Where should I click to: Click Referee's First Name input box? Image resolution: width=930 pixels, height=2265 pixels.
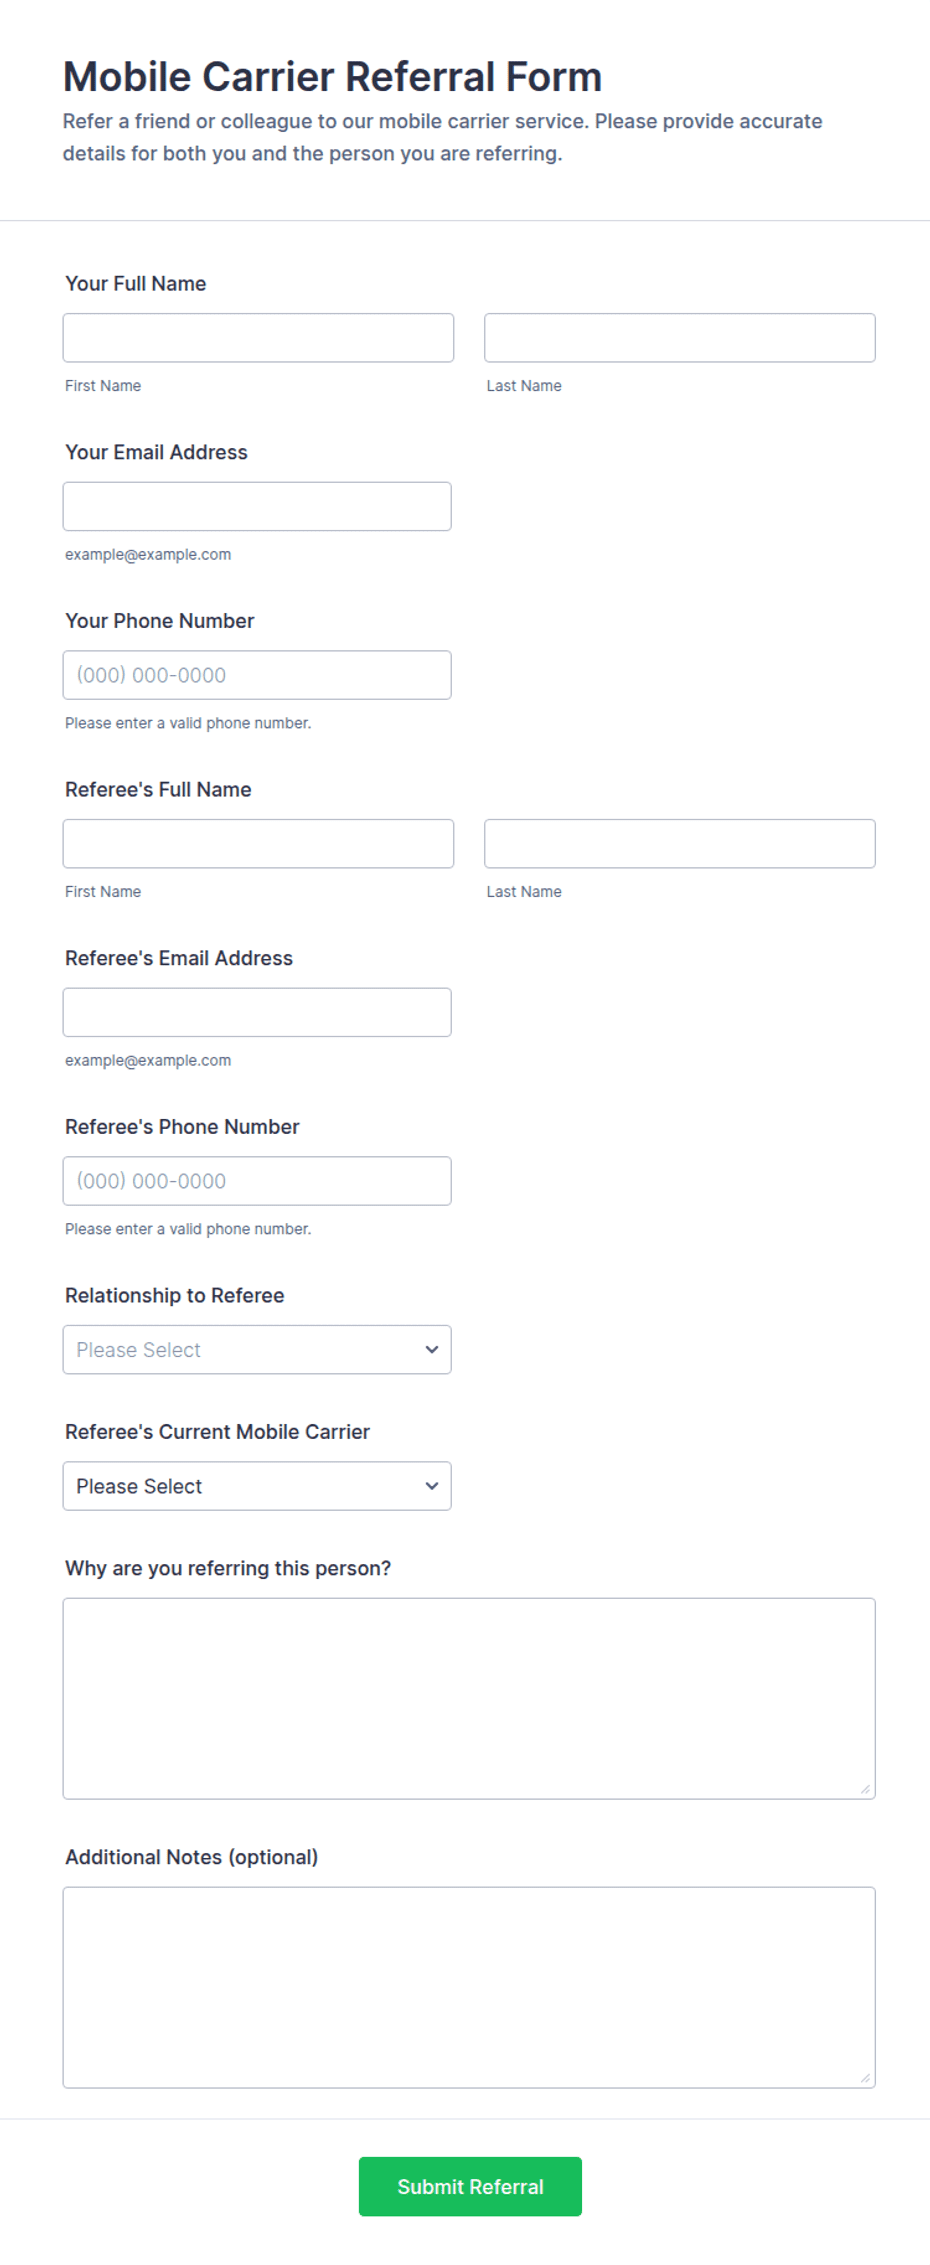[x=258, y=844]
